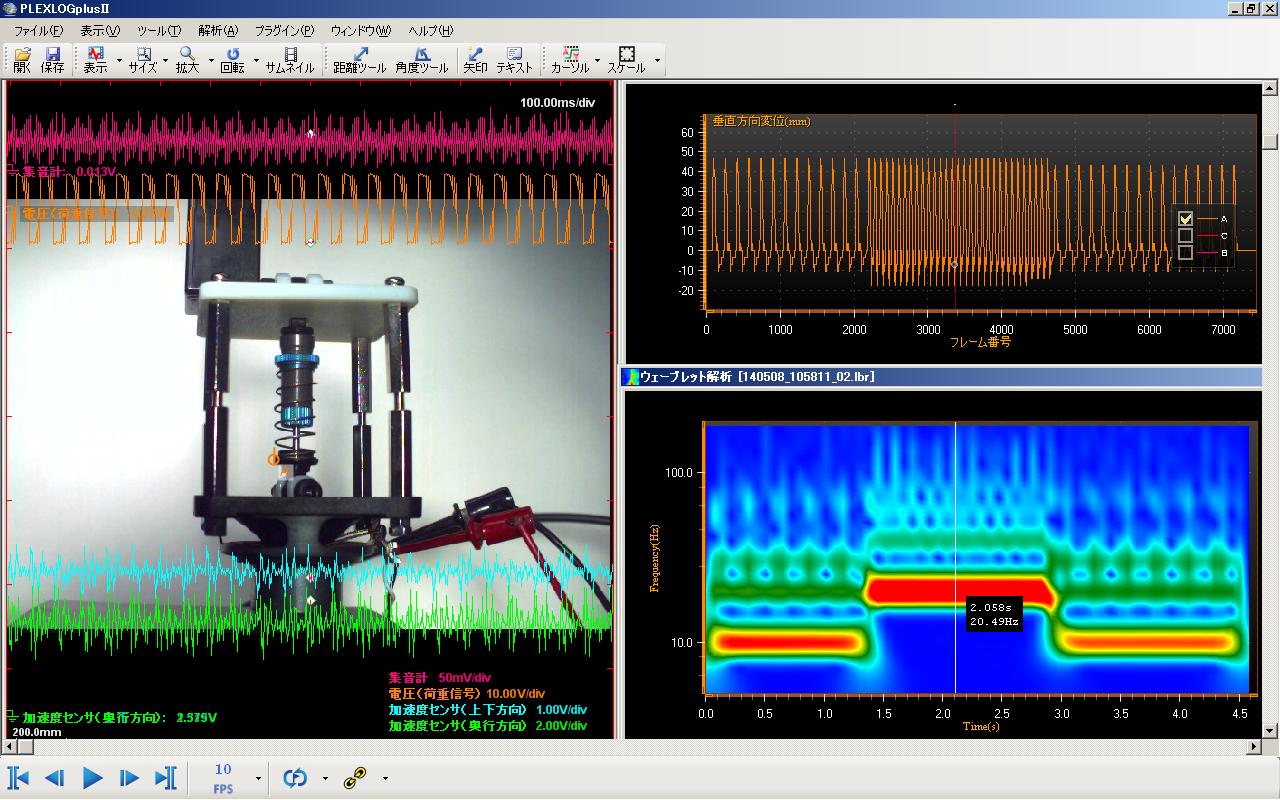Expand the スケール dropdown arrow
The height and width of the screenshot is (800, 1280).
[x=657, y=61]
